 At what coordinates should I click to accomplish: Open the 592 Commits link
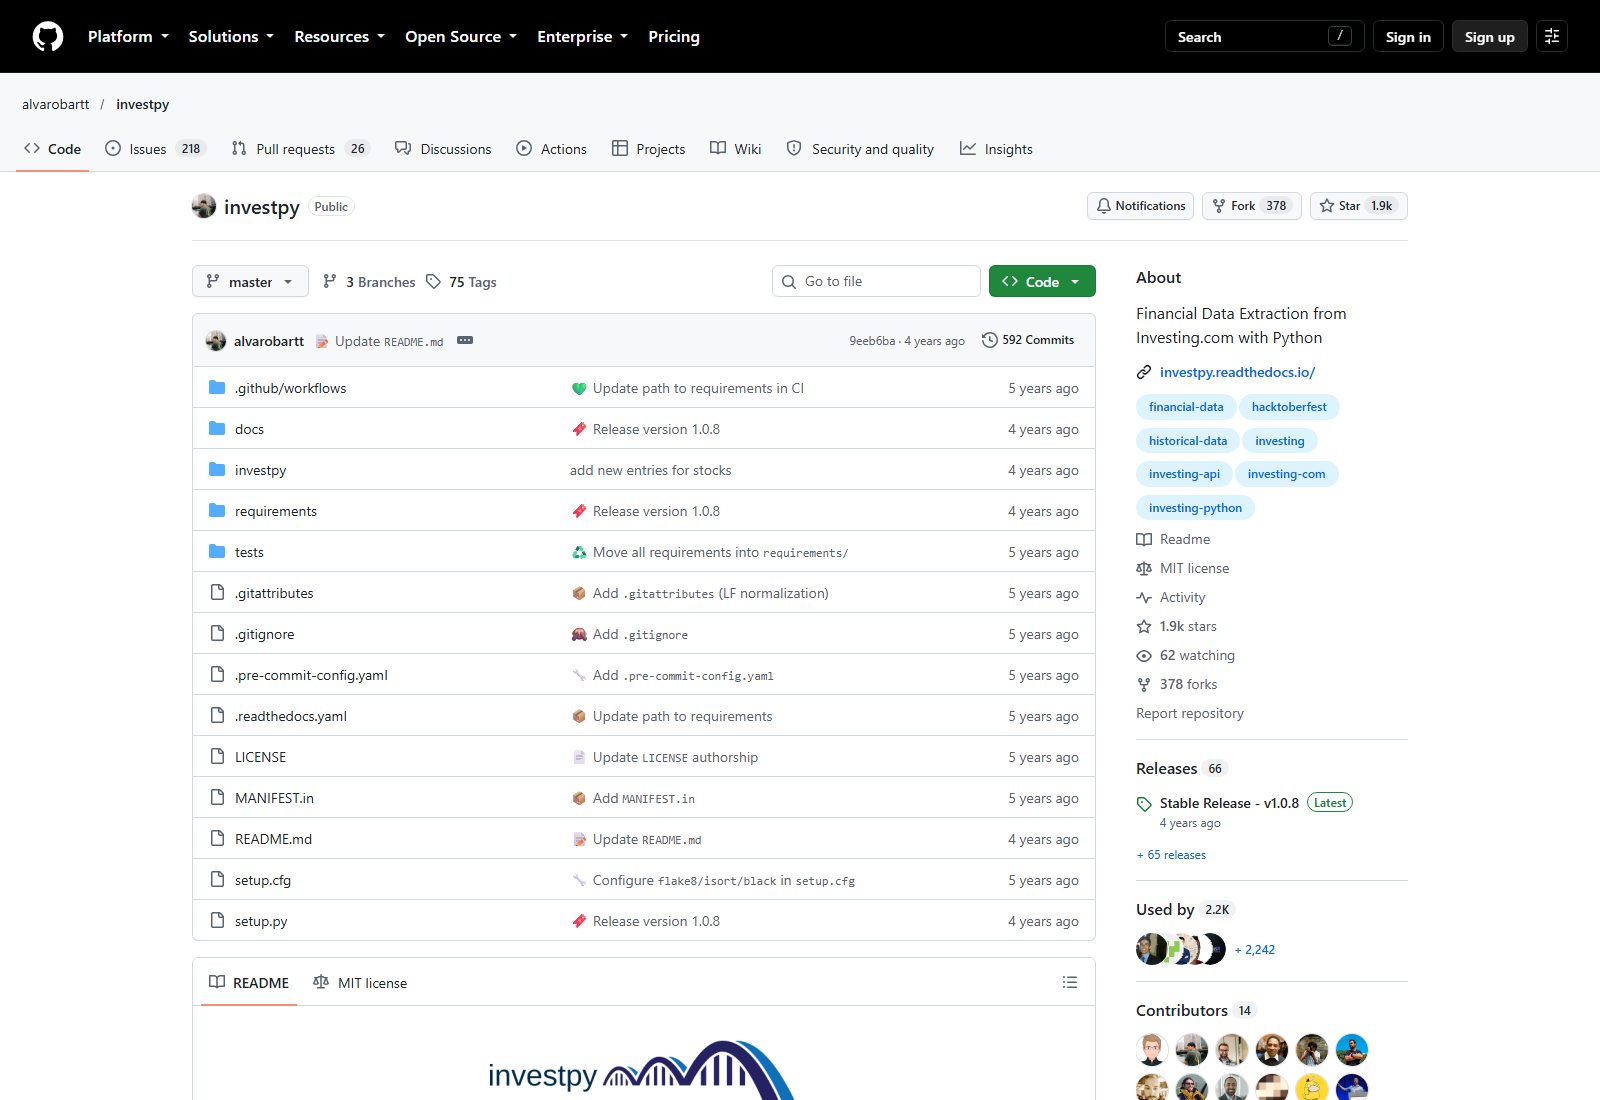pos(1028,340)
